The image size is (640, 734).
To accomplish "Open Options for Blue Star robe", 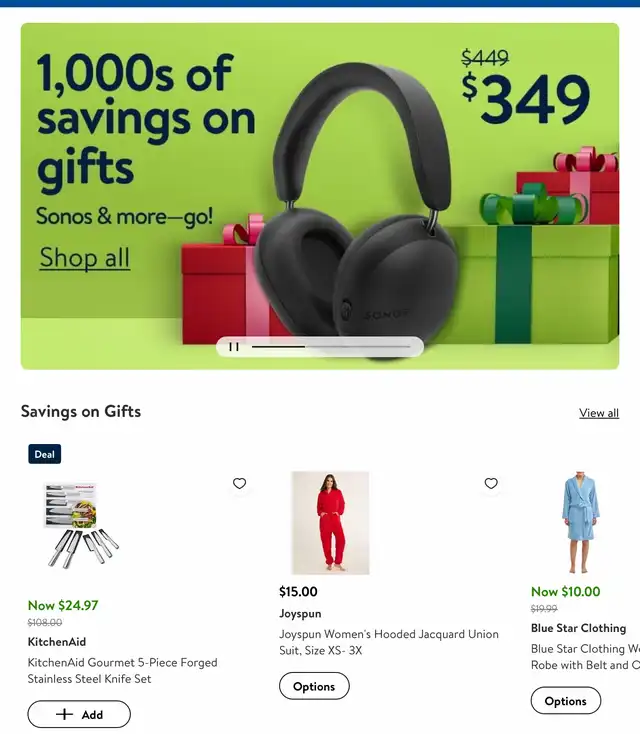I will [x=566, y=701].
